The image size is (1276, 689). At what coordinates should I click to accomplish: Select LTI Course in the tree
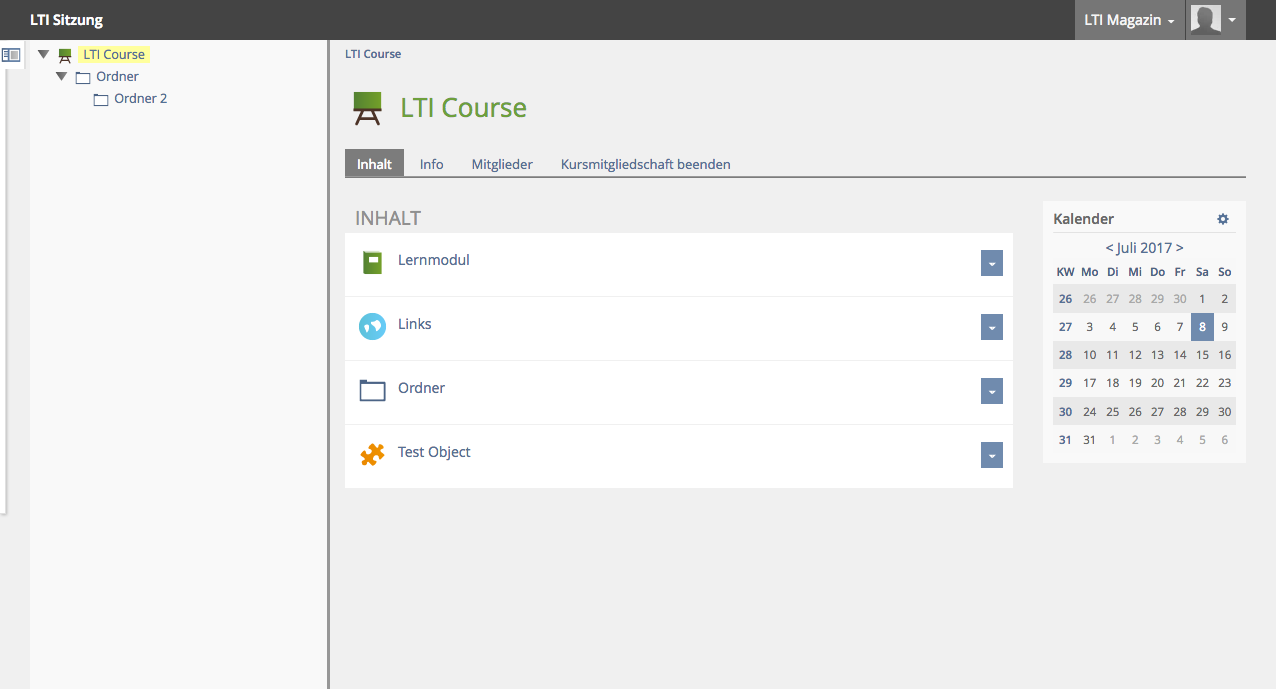click(114, 55)
